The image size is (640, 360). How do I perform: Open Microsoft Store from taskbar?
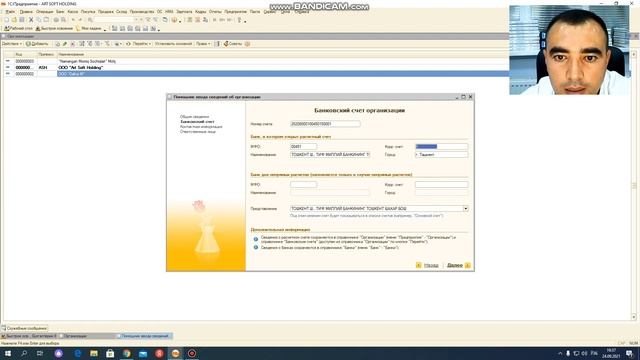coord(110,353)
